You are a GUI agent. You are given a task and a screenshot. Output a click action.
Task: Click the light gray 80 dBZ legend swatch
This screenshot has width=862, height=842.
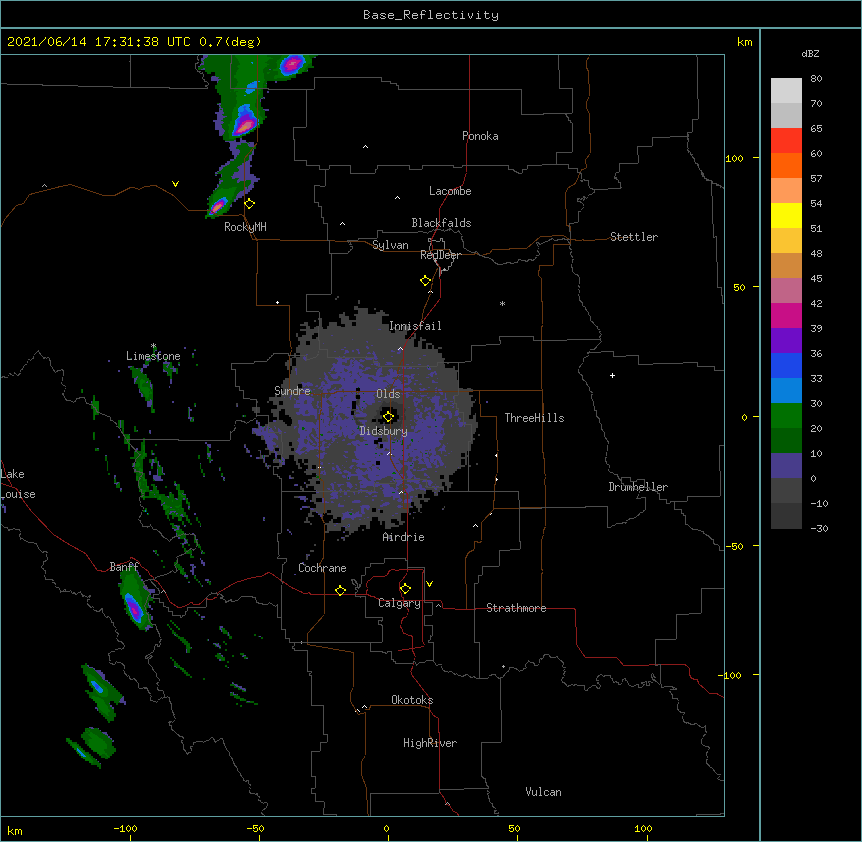pyautogui.click(x=786, y=90)
